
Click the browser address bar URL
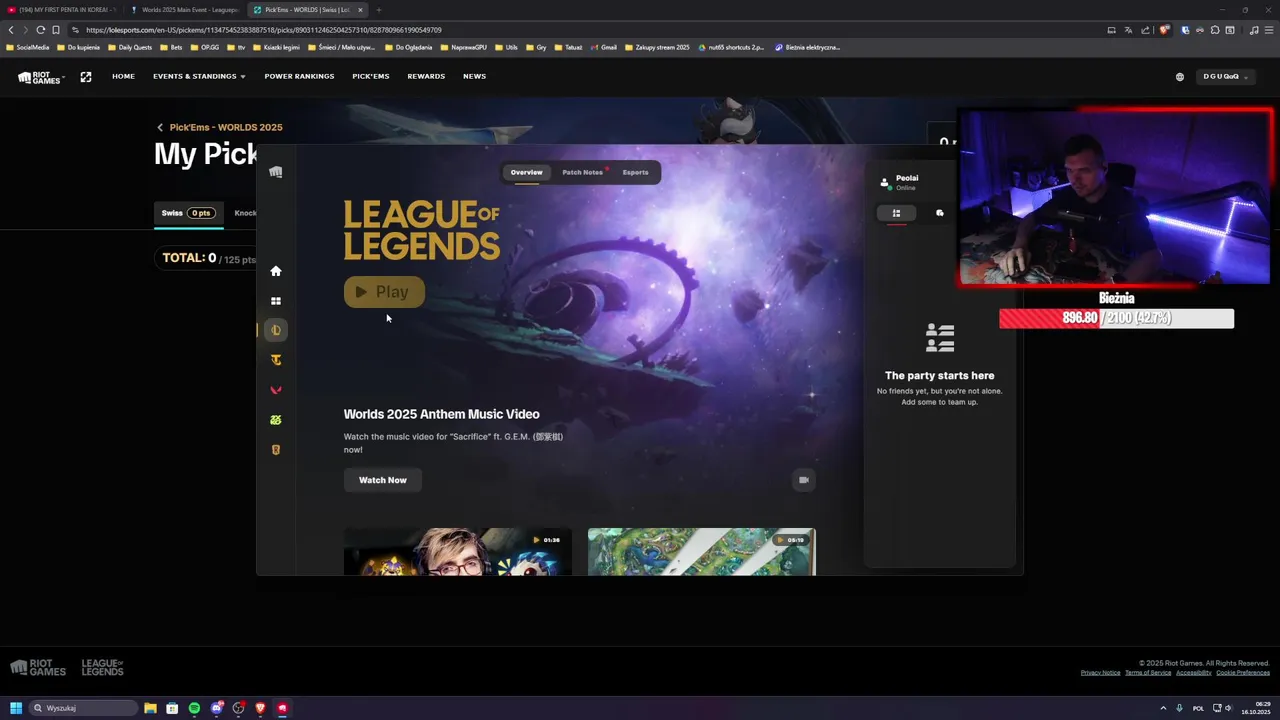point(264,30)
